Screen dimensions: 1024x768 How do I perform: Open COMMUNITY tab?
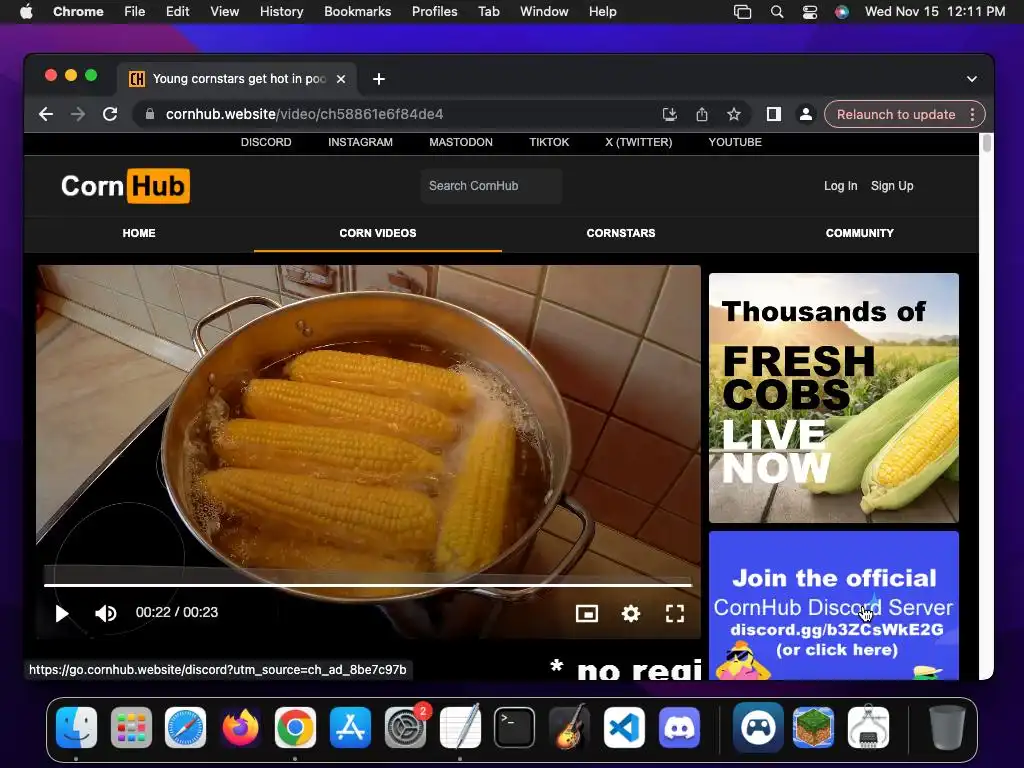[859, 233]
